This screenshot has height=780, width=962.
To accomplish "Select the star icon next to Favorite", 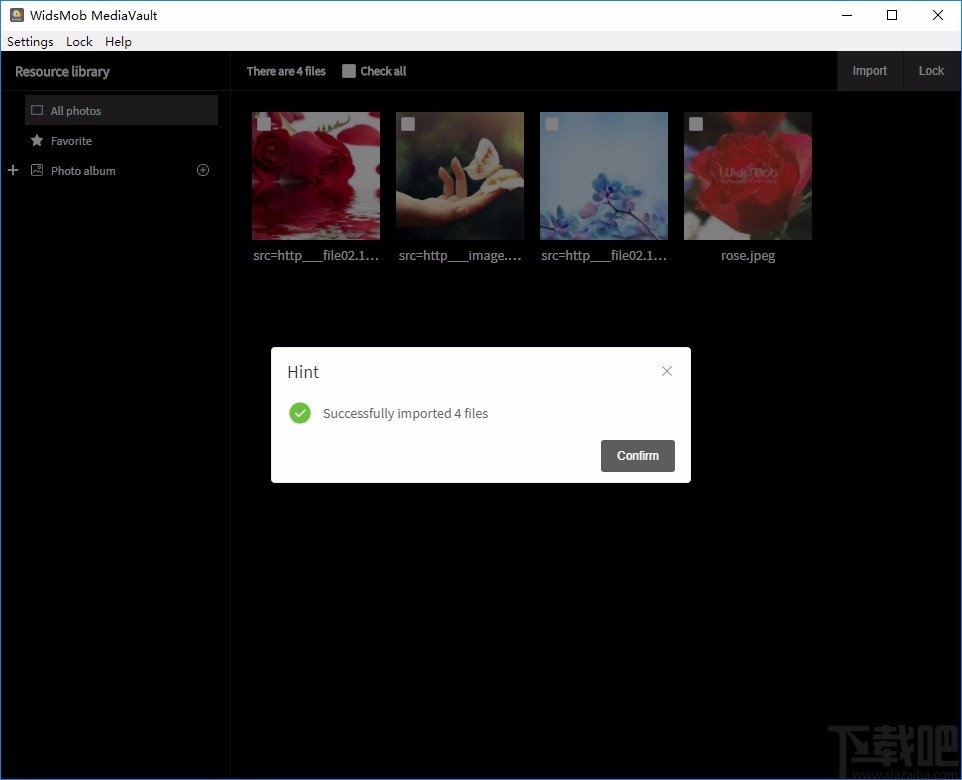I will [x=39, y=140].
